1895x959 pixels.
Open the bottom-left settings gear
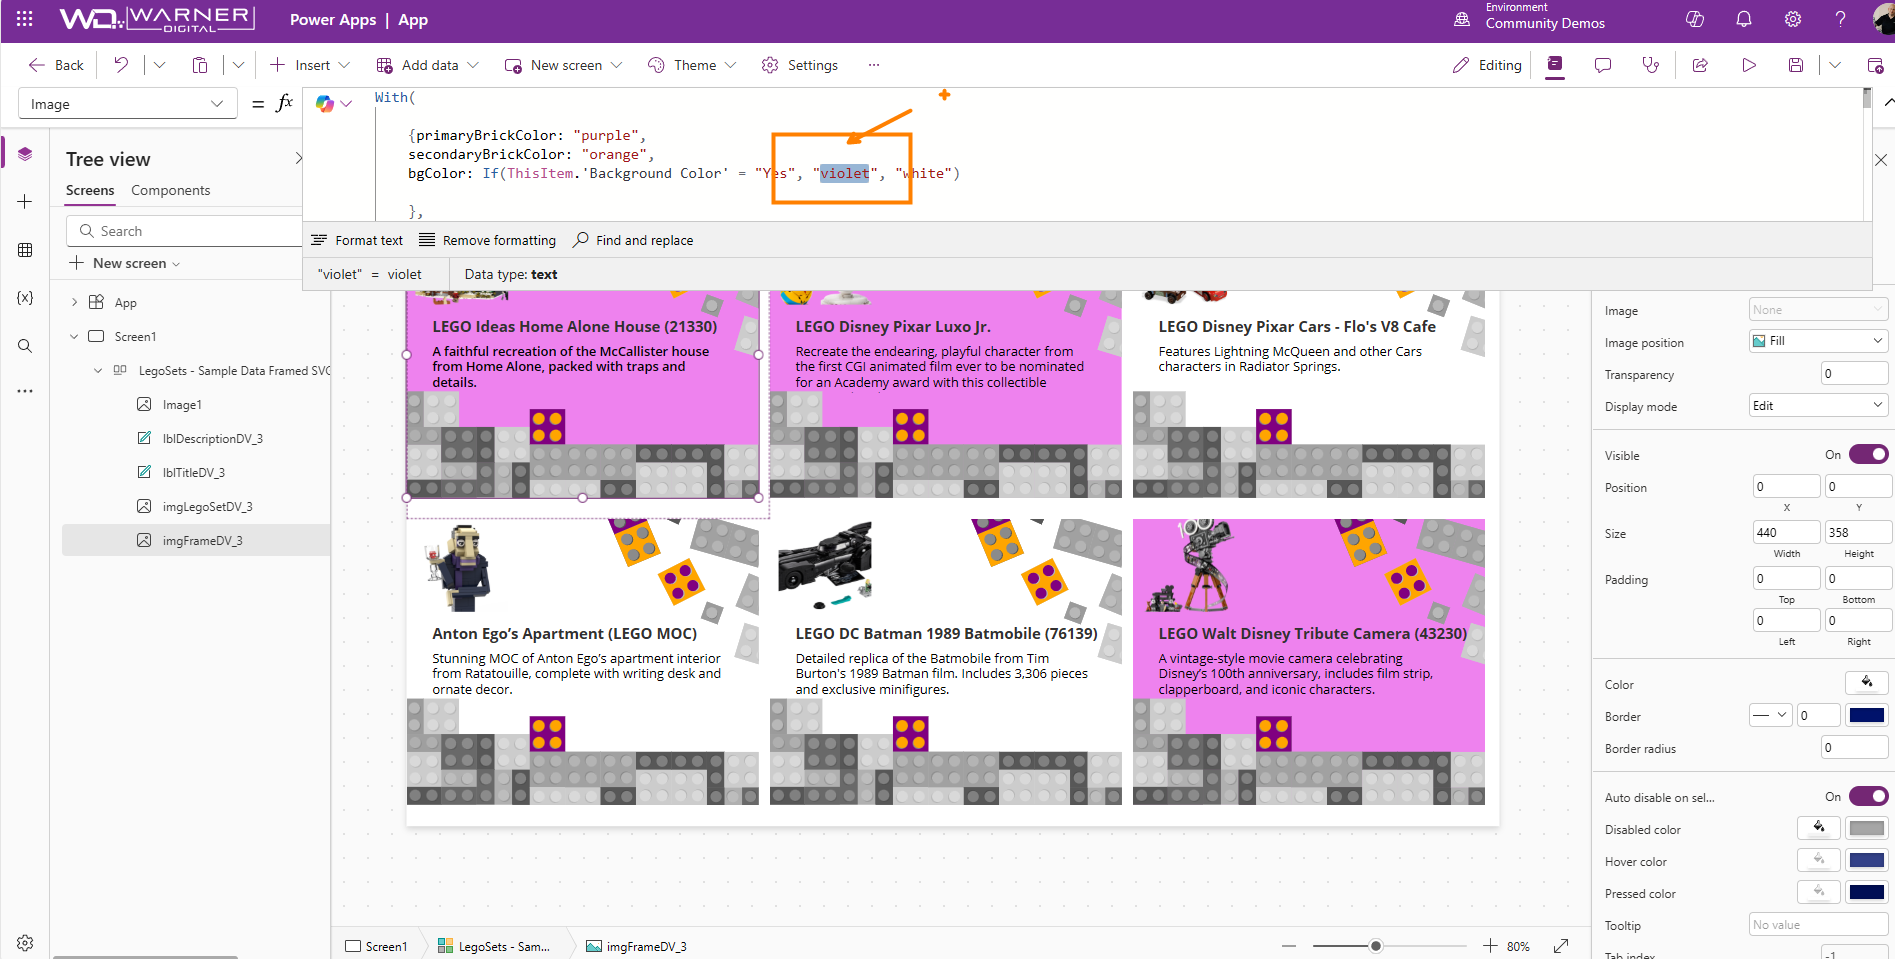point(25,943)
